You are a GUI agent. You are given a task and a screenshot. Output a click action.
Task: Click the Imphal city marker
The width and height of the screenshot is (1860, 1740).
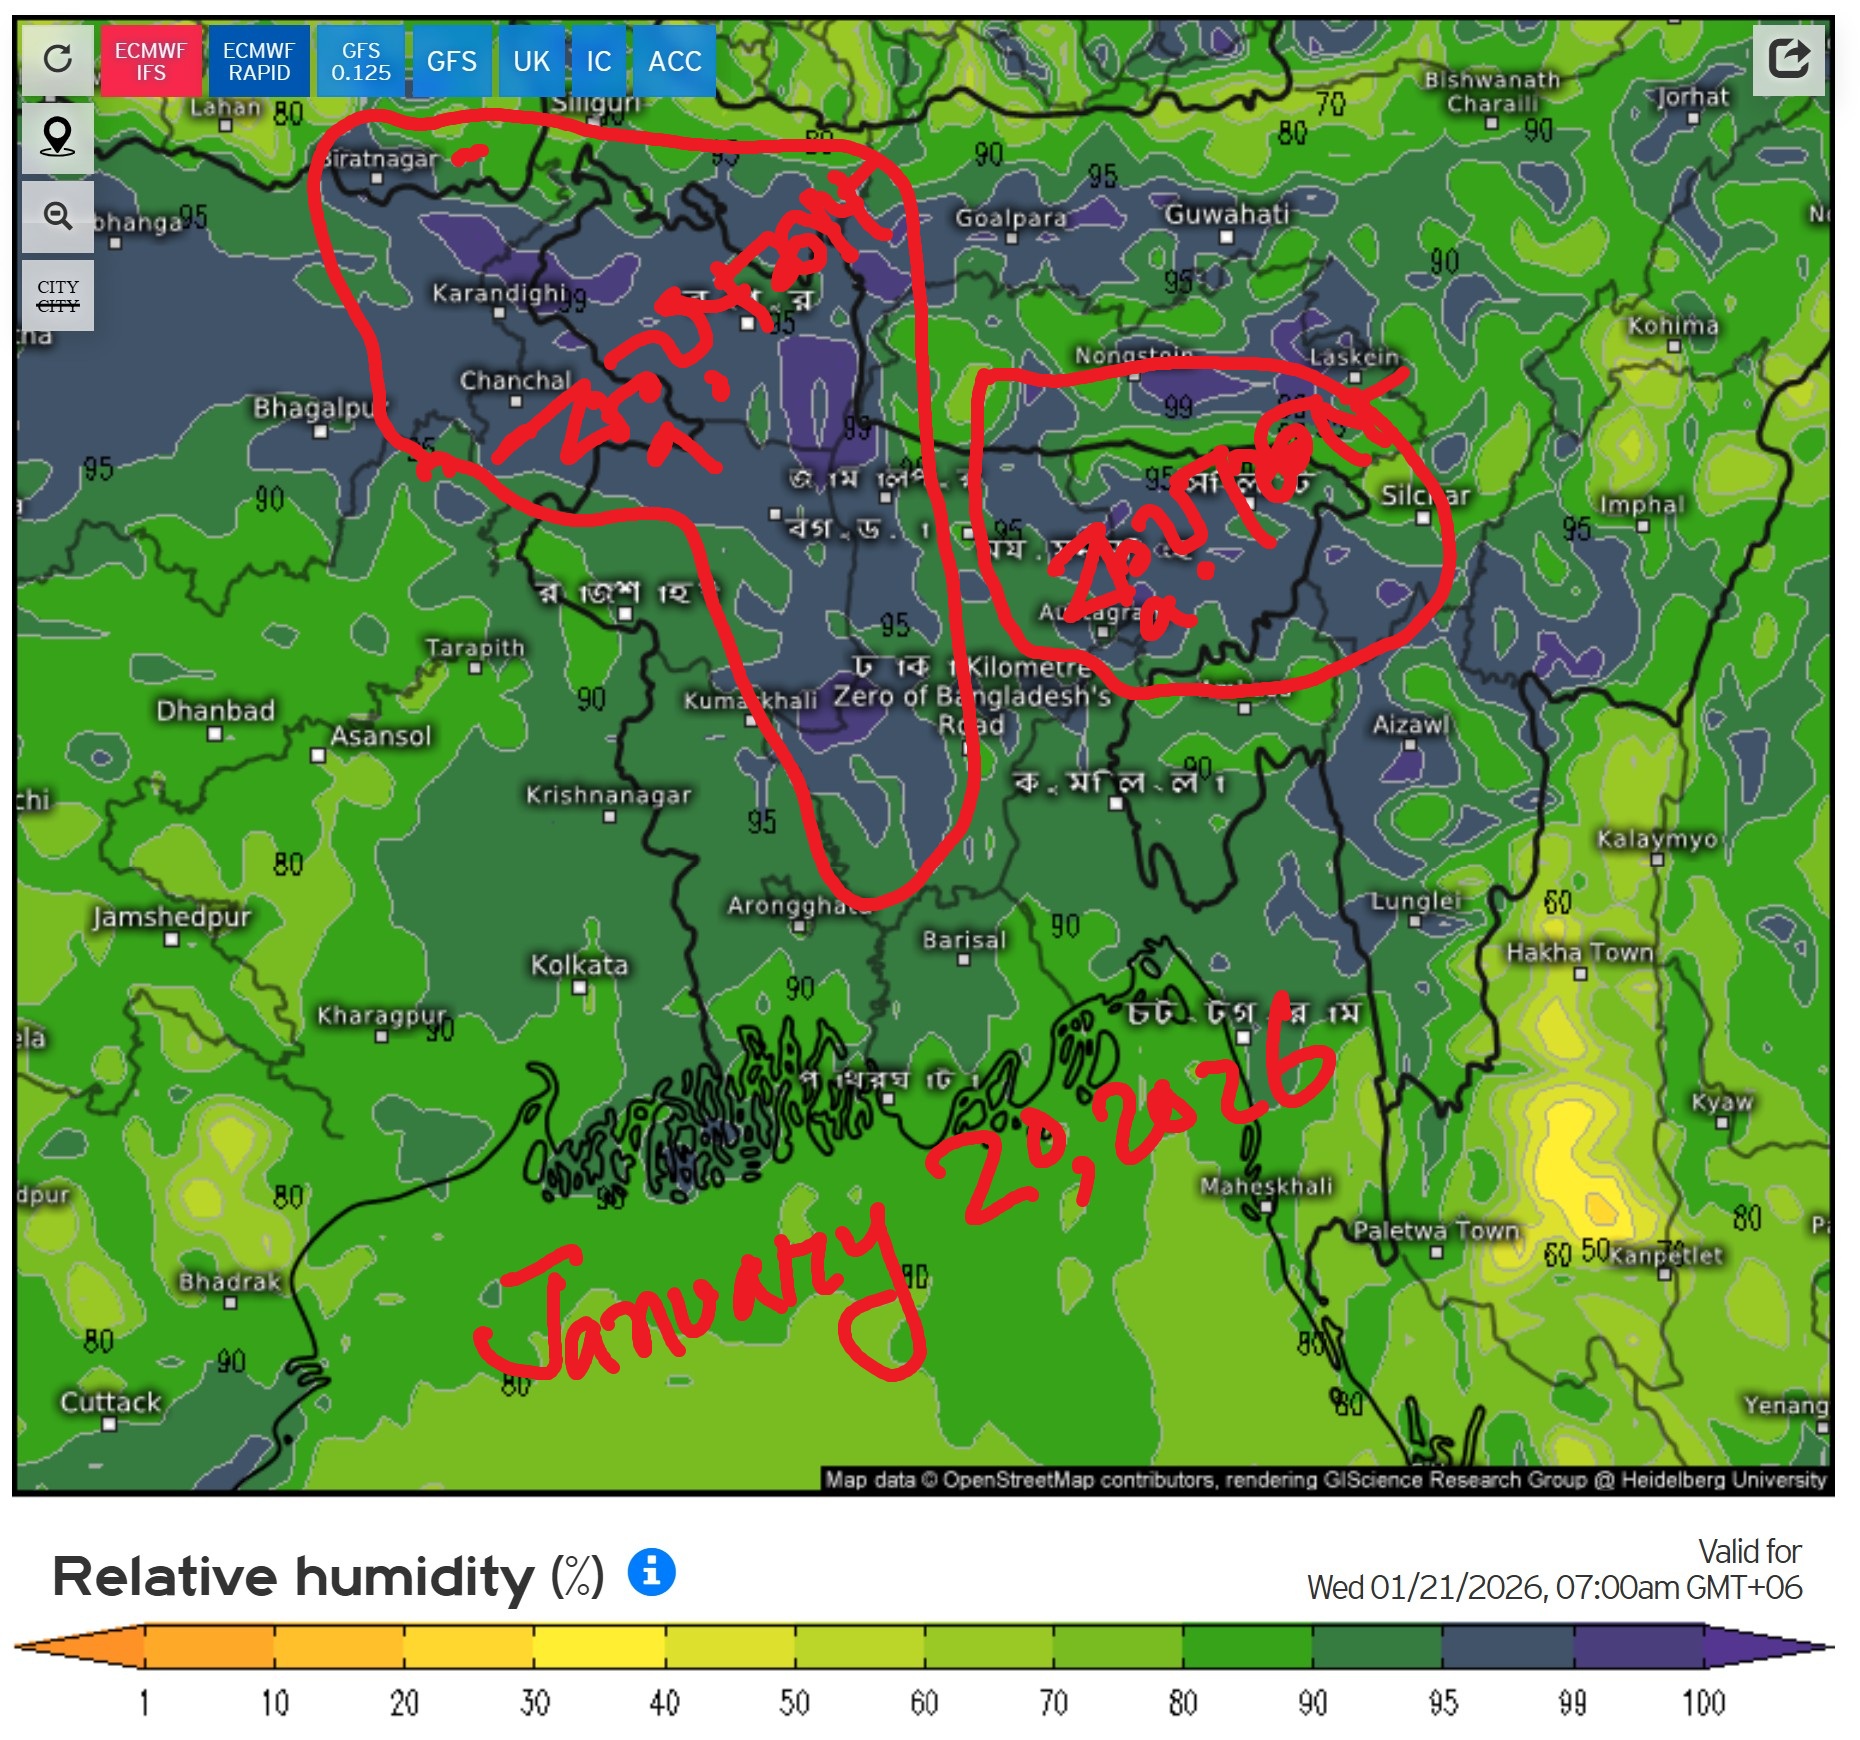click(1642, 526)
